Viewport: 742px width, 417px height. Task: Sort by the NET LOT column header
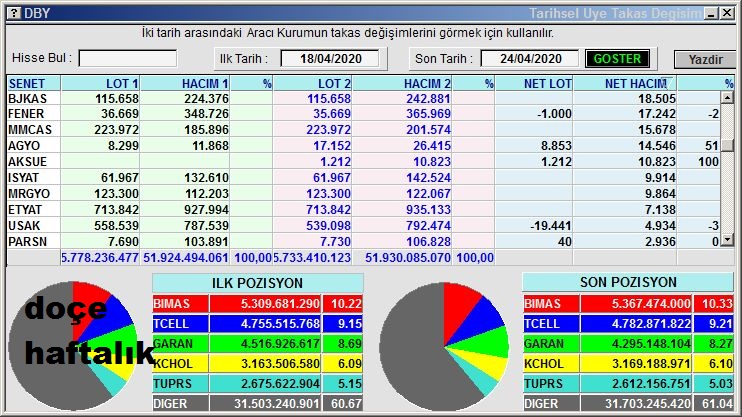pyautogui.click(x=534, y=83)
